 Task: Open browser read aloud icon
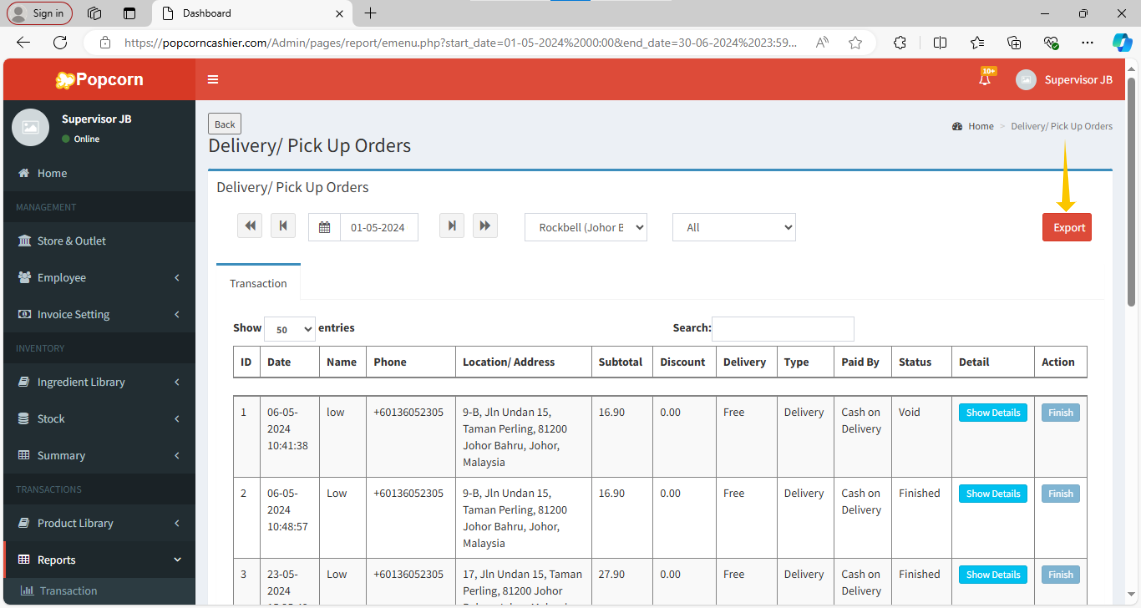822,43
